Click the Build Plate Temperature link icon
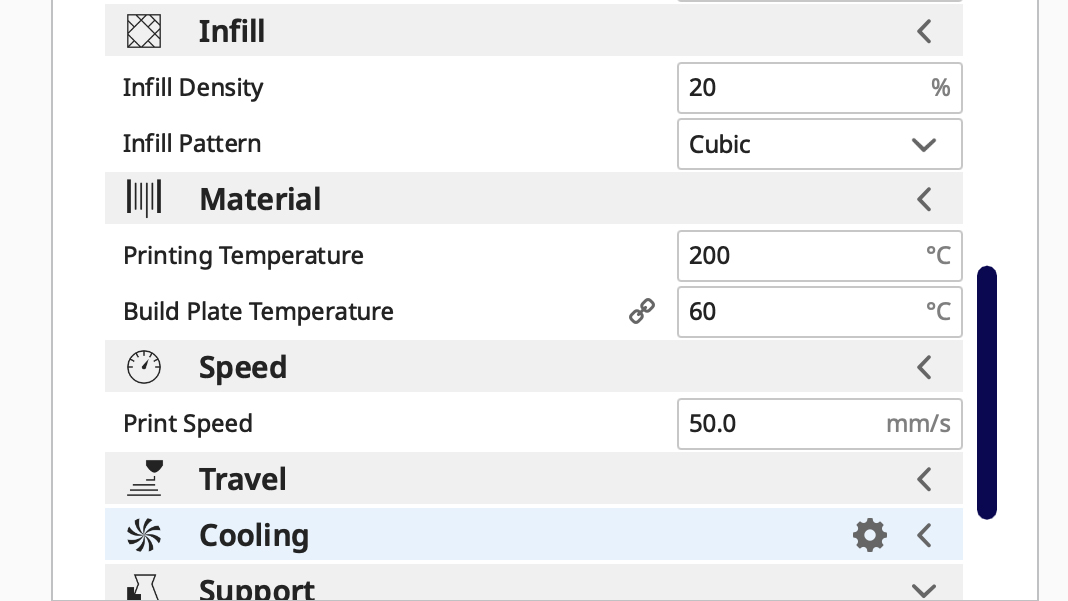 pos(641,312)
